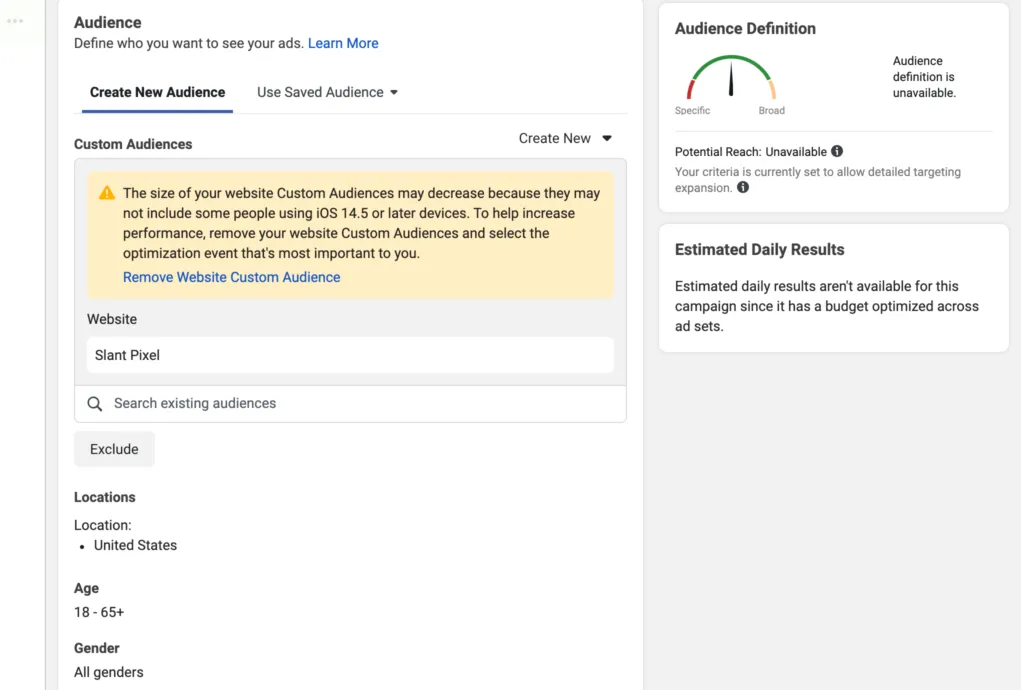Click the yellow warning triangle icon
Screen dimensions: 1021x690
[x=107, y=193]
